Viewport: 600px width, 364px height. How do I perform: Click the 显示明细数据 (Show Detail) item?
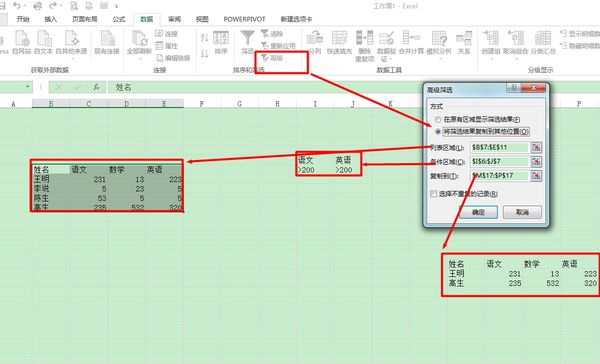[580, 34]
